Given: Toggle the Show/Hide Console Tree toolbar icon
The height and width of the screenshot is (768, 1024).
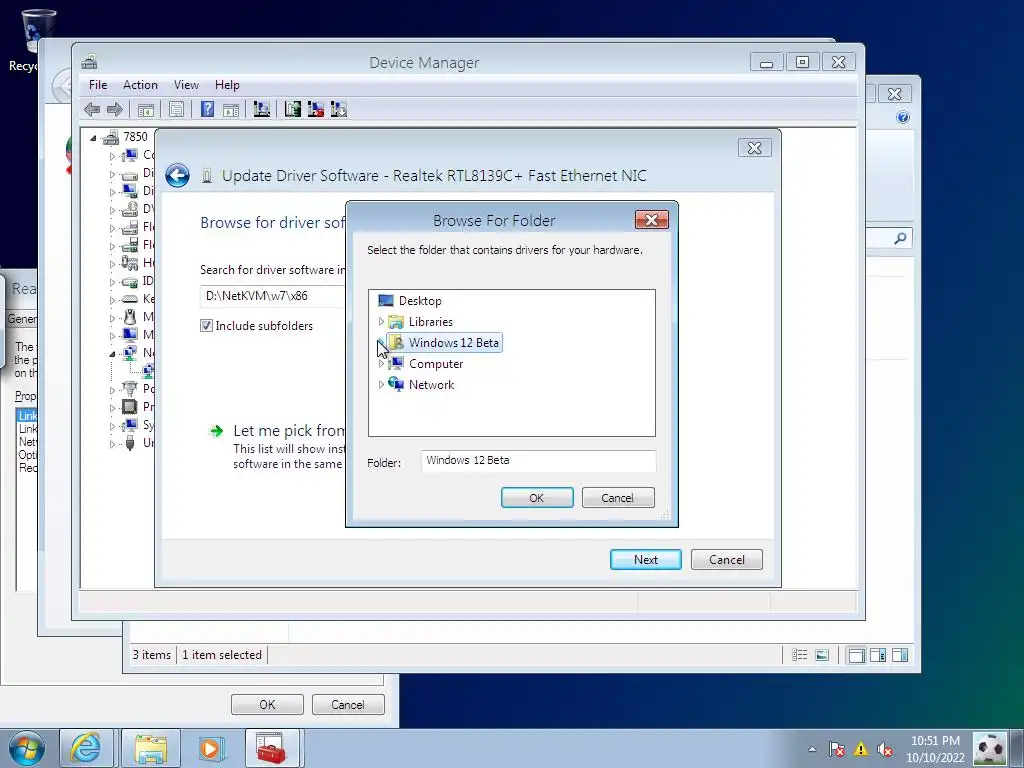Looking at the screenshot, I should coord(146,109).
